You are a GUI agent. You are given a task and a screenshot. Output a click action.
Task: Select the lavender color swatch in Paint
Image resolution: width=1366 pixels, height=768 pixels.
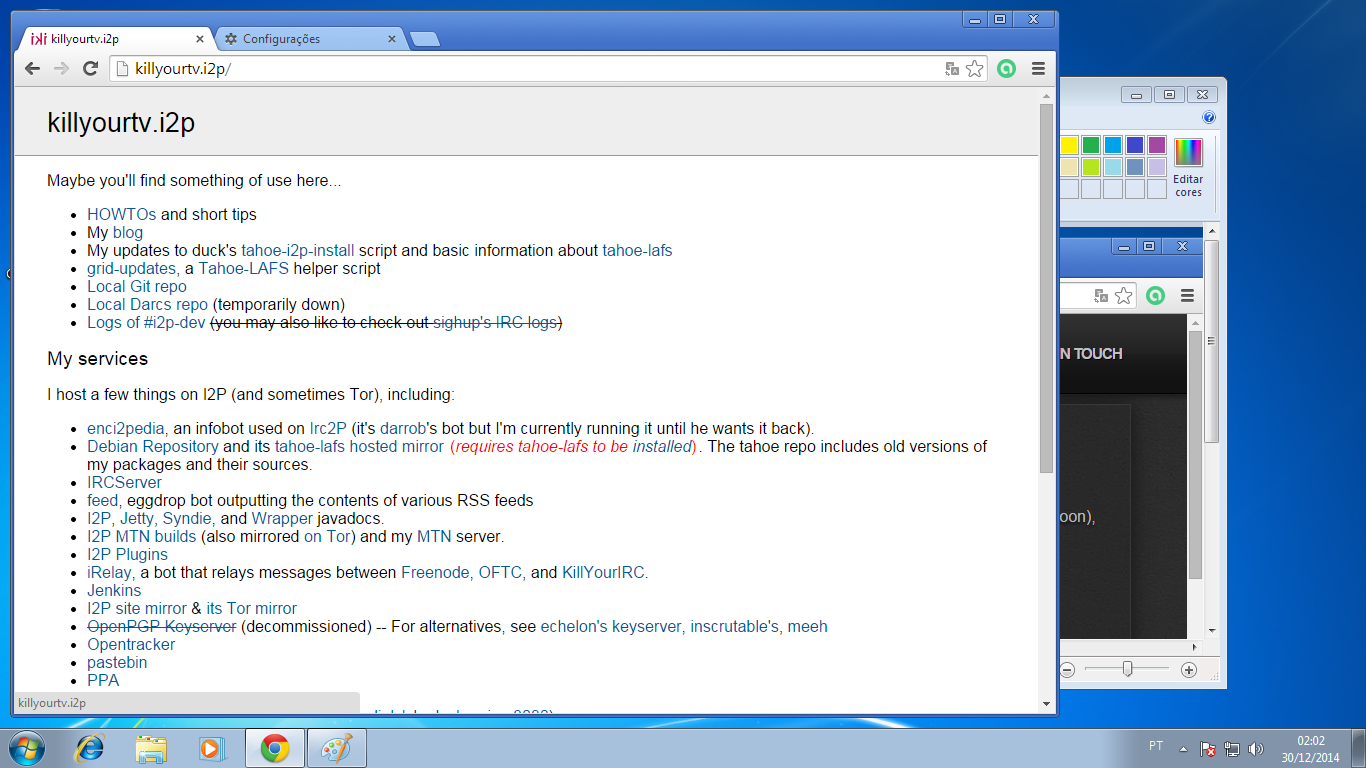point(1157,167)
